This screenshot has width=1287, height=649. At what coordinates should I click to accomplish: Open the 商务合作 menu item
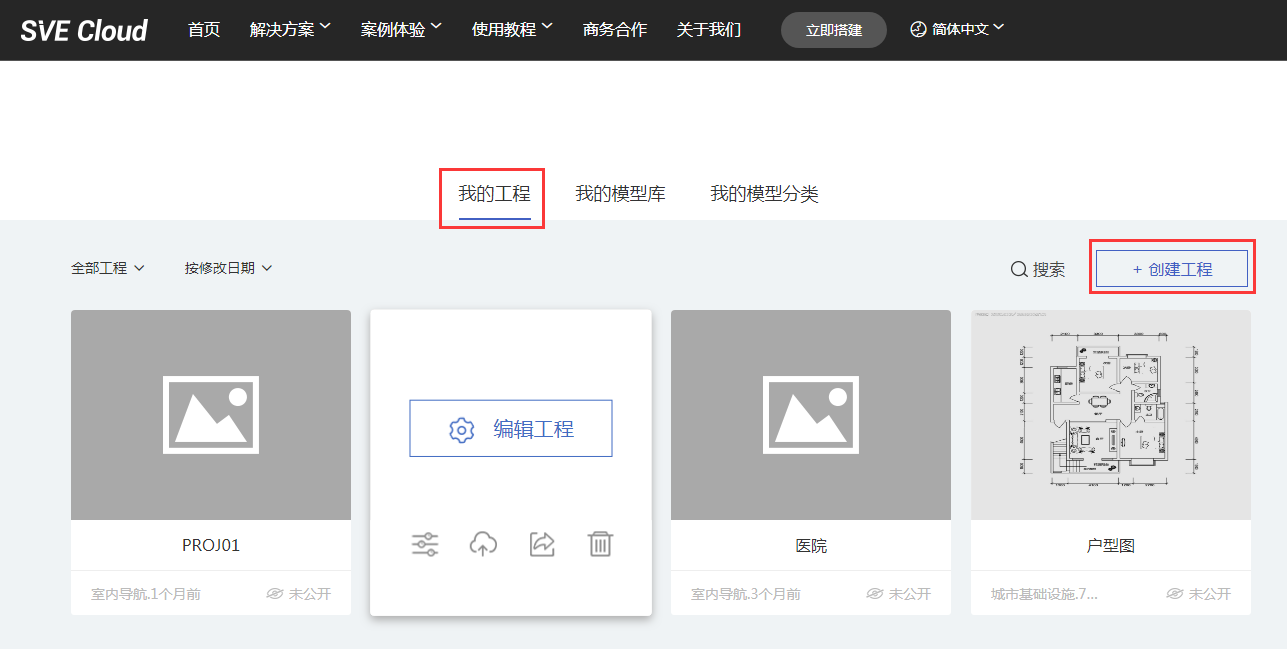pos(614,29)
